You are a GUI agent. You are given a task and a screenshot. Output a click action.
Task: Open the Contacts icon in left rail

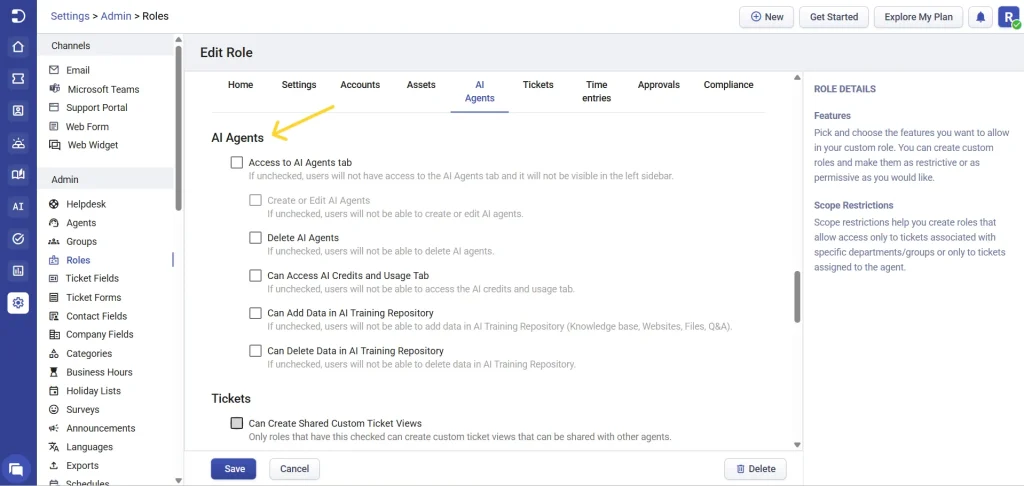(x=18, y=110)
